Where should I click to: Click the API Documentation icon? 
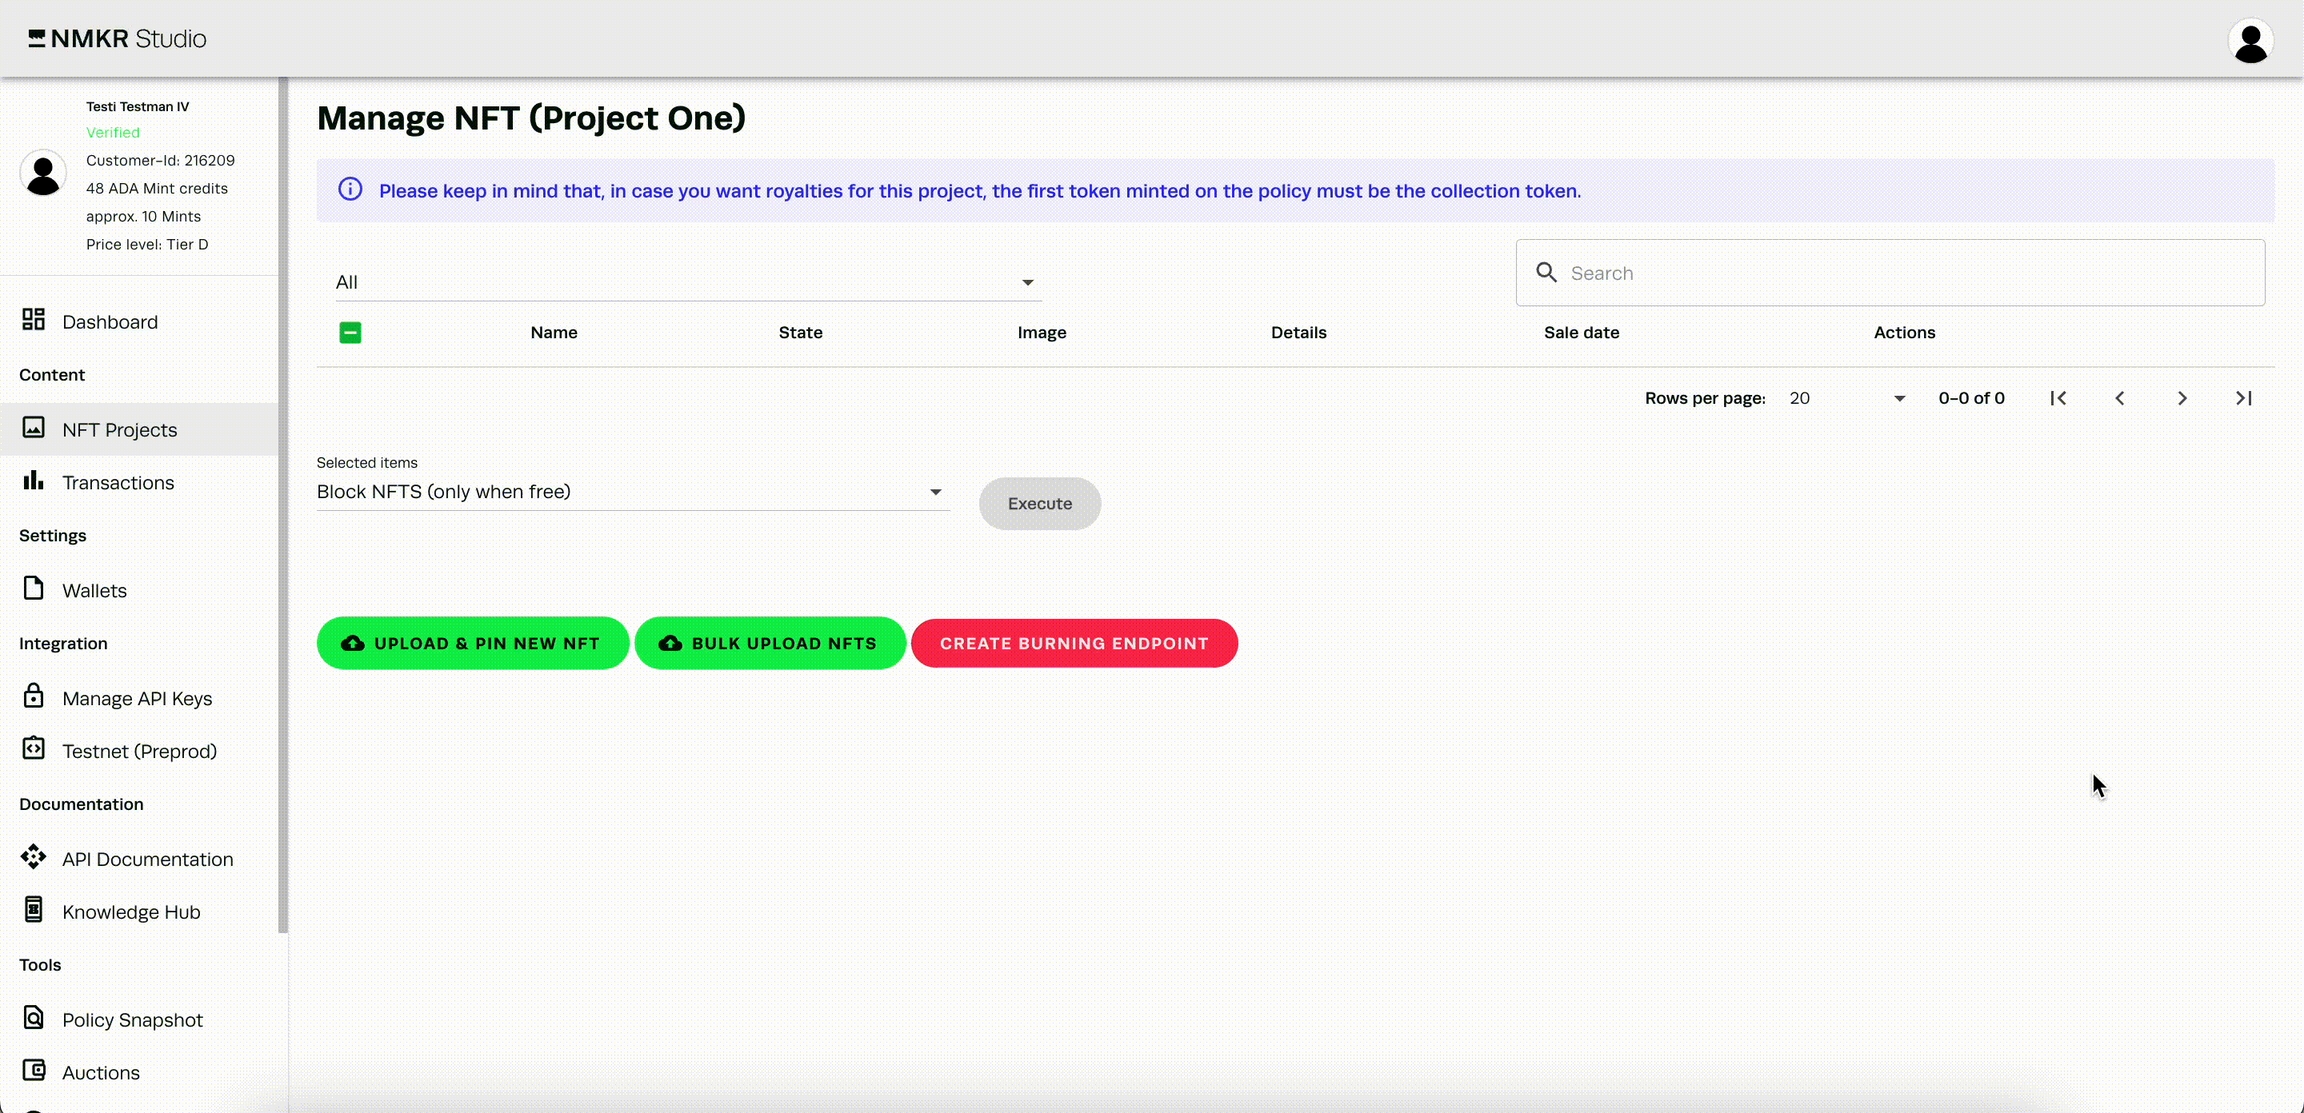click(x=33, y=857)
